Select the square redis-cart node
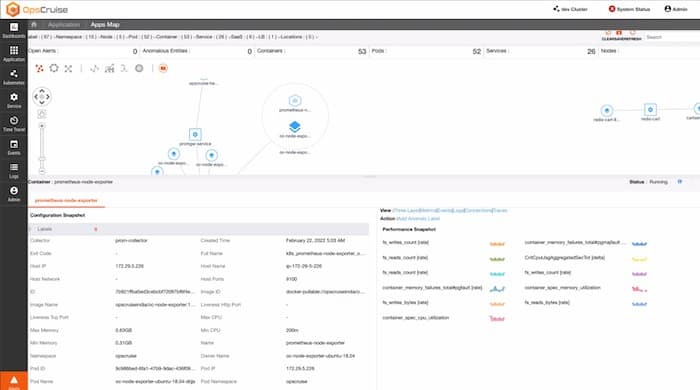The width and height of the screenshot is (700, 390). pos(650,109)
